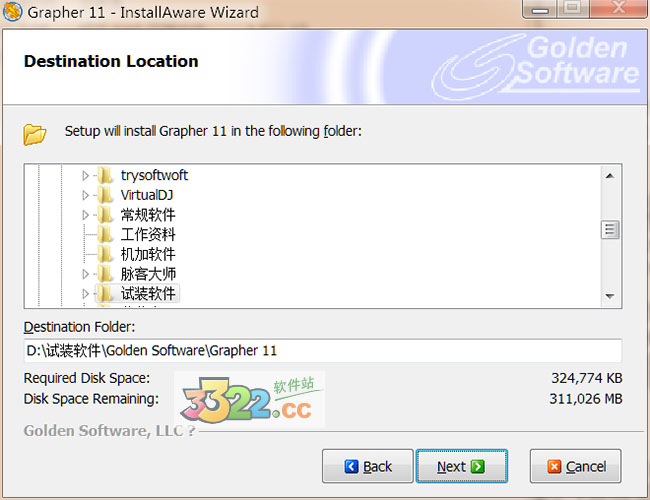This screenshot has height=500, width=650.
Task: Click the Grapher 11 title bar icon
Action: 12,12
